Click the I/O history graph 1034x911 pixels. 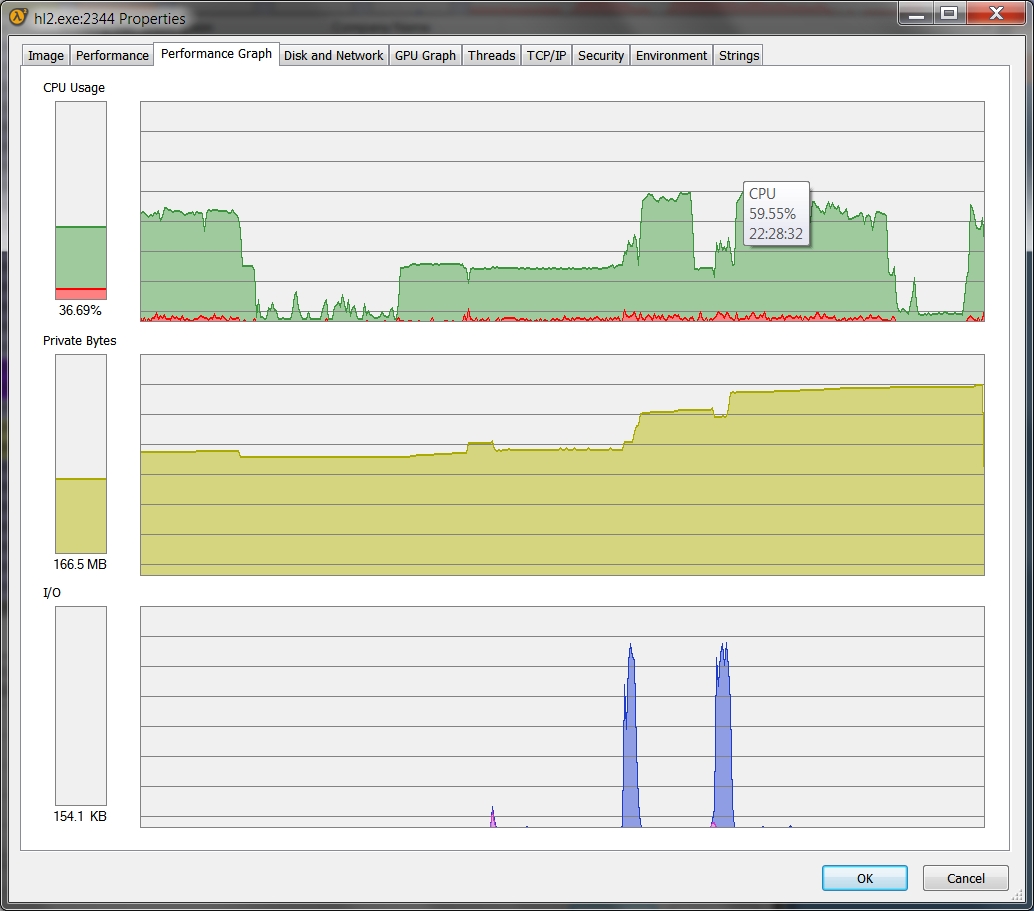(x=563, y=717)
